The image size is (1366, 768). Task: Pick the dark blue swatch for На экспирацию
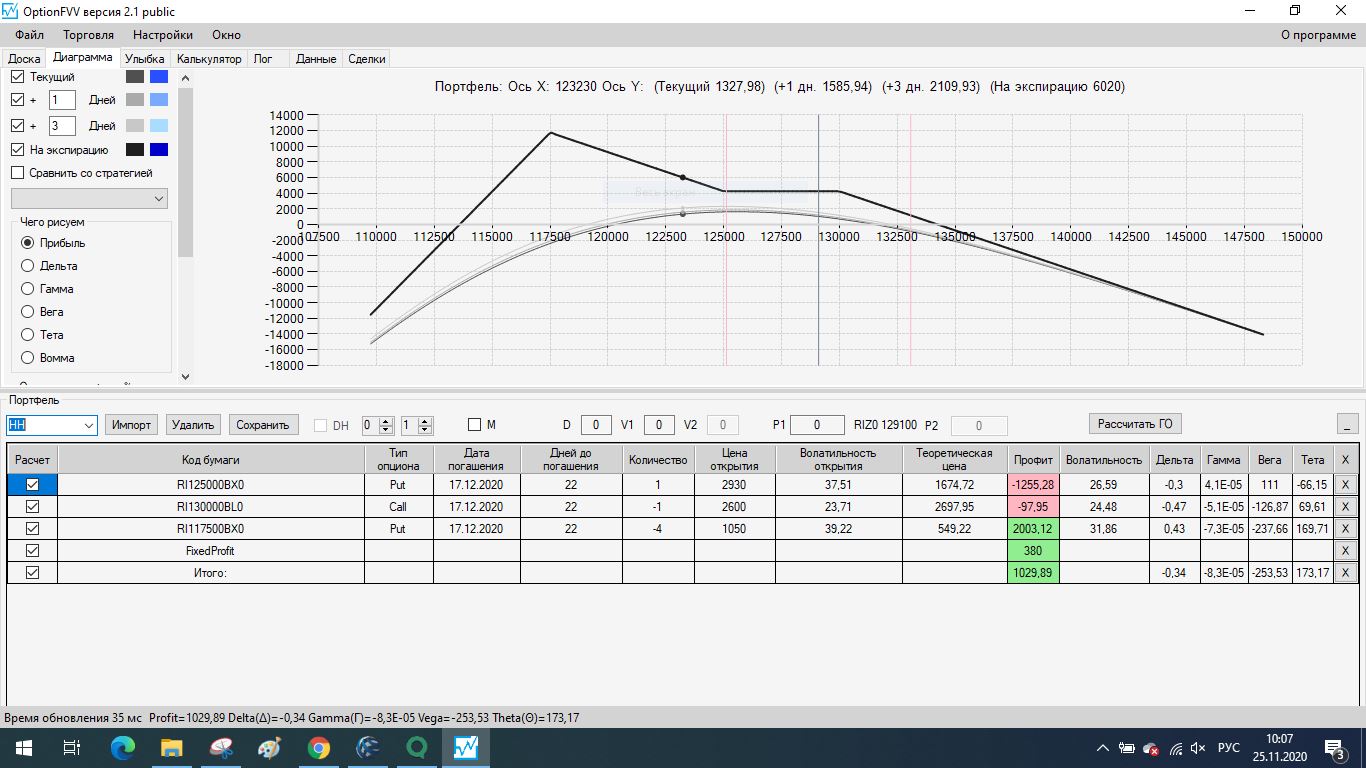click(159, 150)
